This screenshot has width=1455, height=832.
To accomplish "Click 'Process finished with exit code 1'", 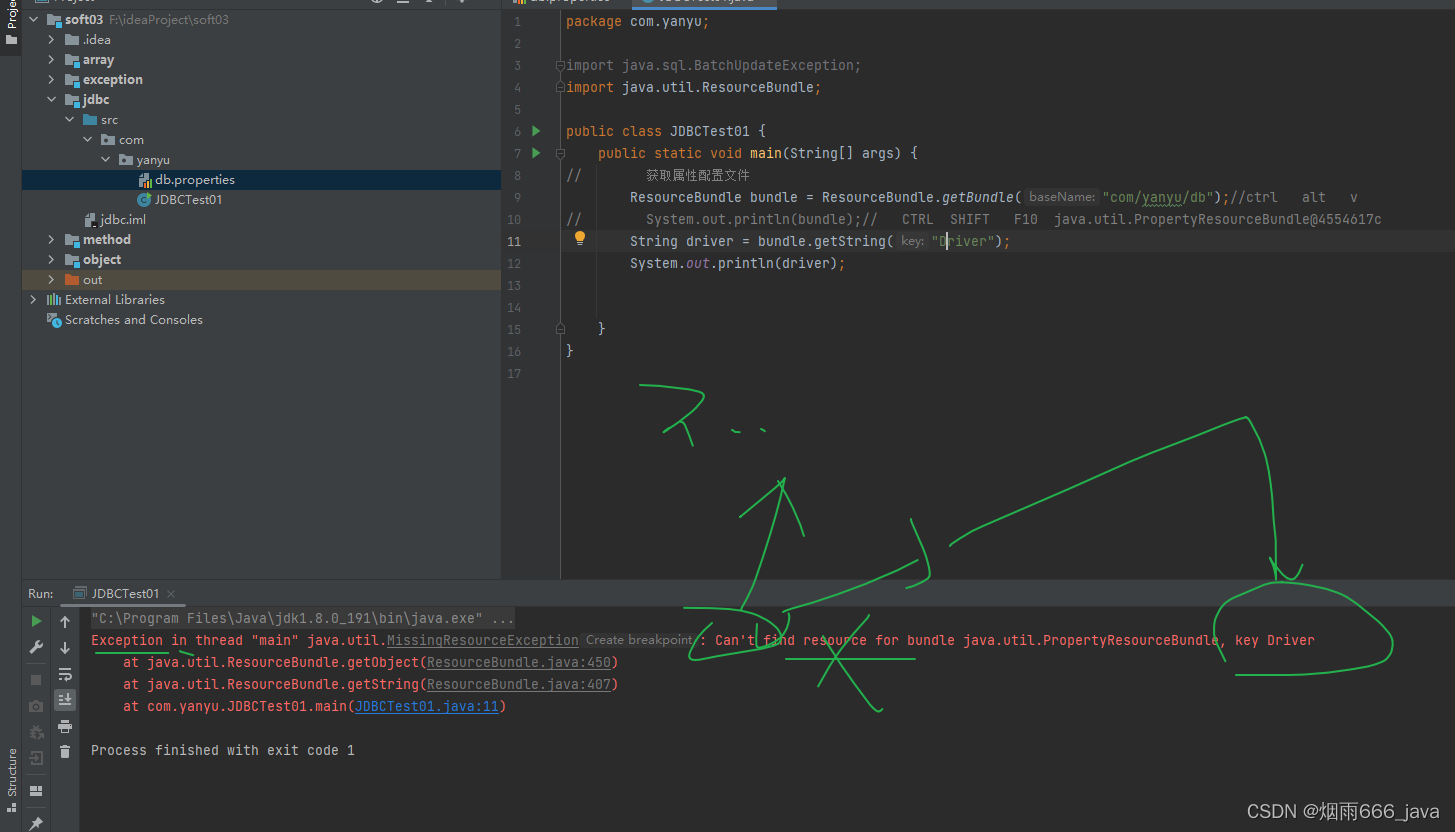I will [223, 750].
